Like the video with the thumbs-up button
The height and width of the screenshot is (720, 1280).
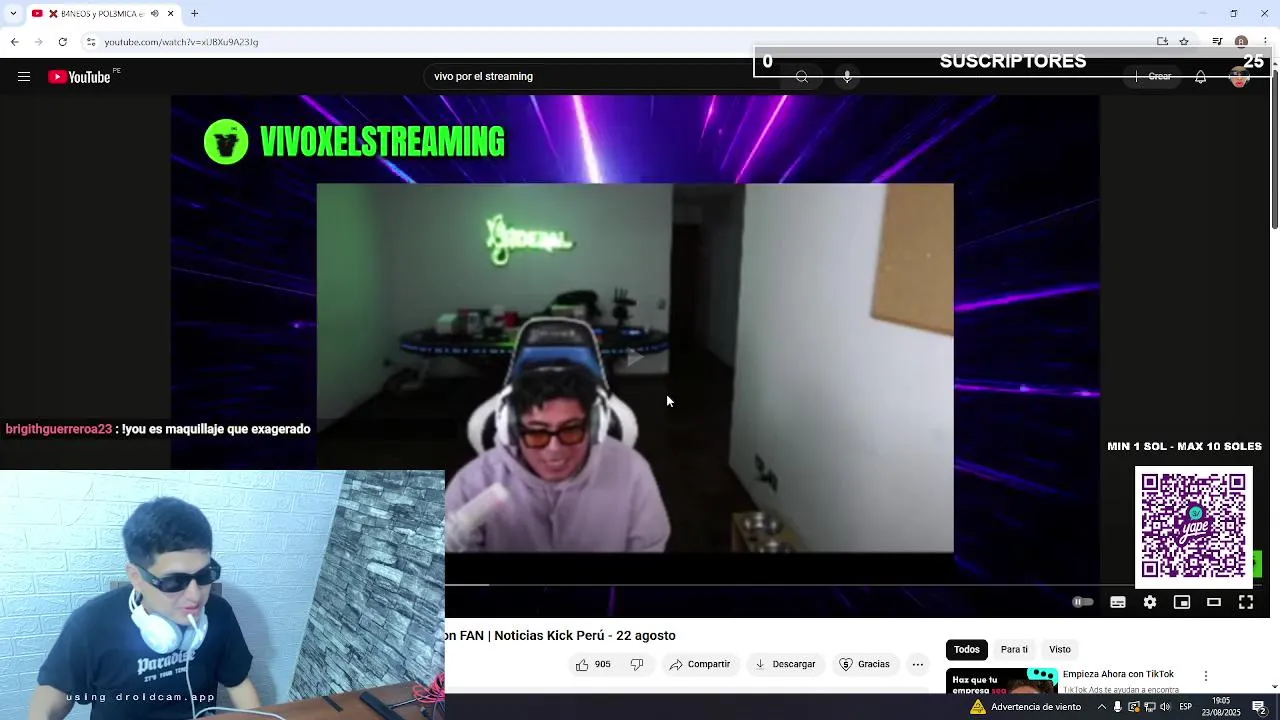pos(594,664)
